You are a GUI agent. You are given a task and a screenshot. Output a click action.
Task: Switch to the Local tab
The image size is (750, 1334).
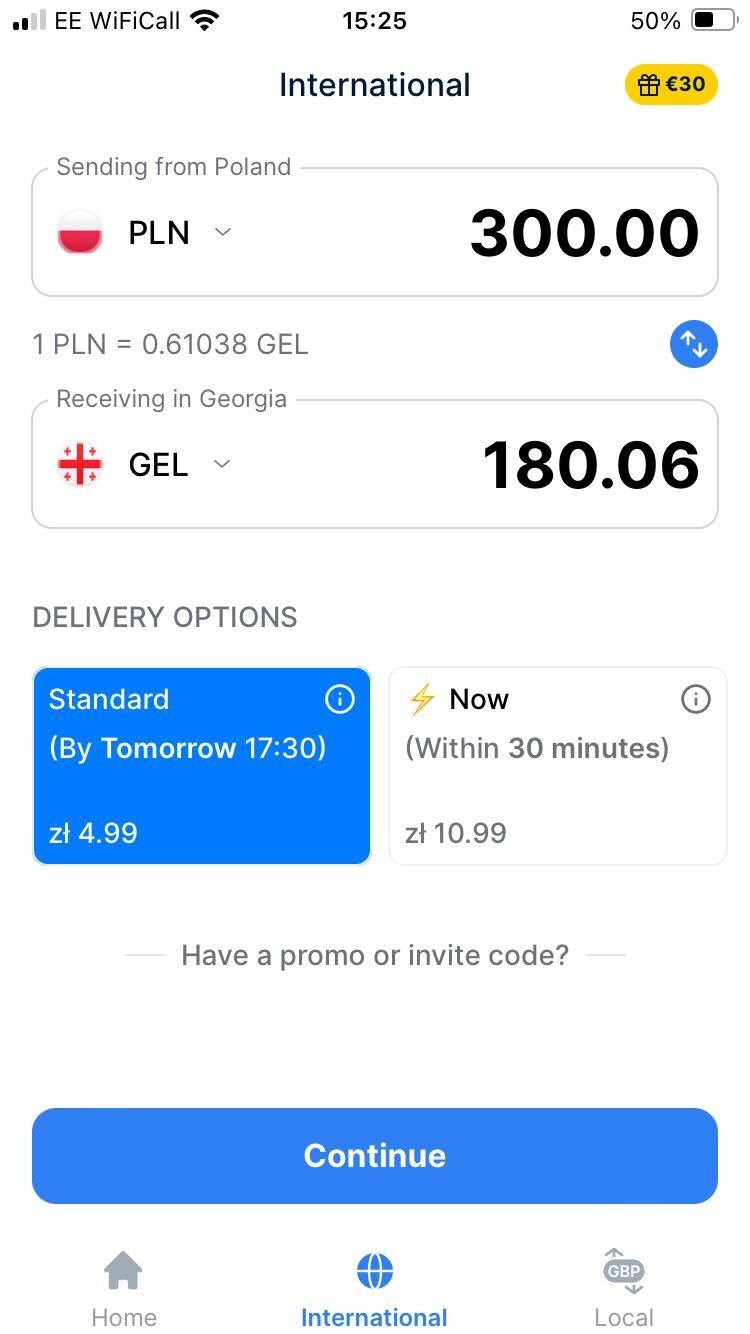pos(624,1289)
